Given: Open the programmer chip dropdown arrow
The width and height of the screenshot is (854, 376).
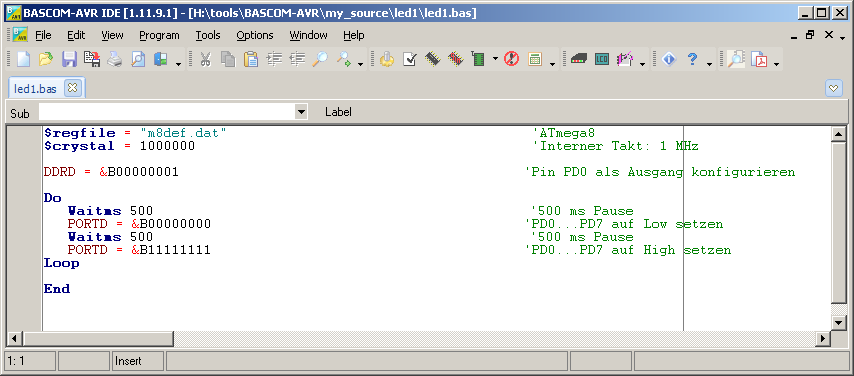Looking at the screenshot, I should coord(495,59).
